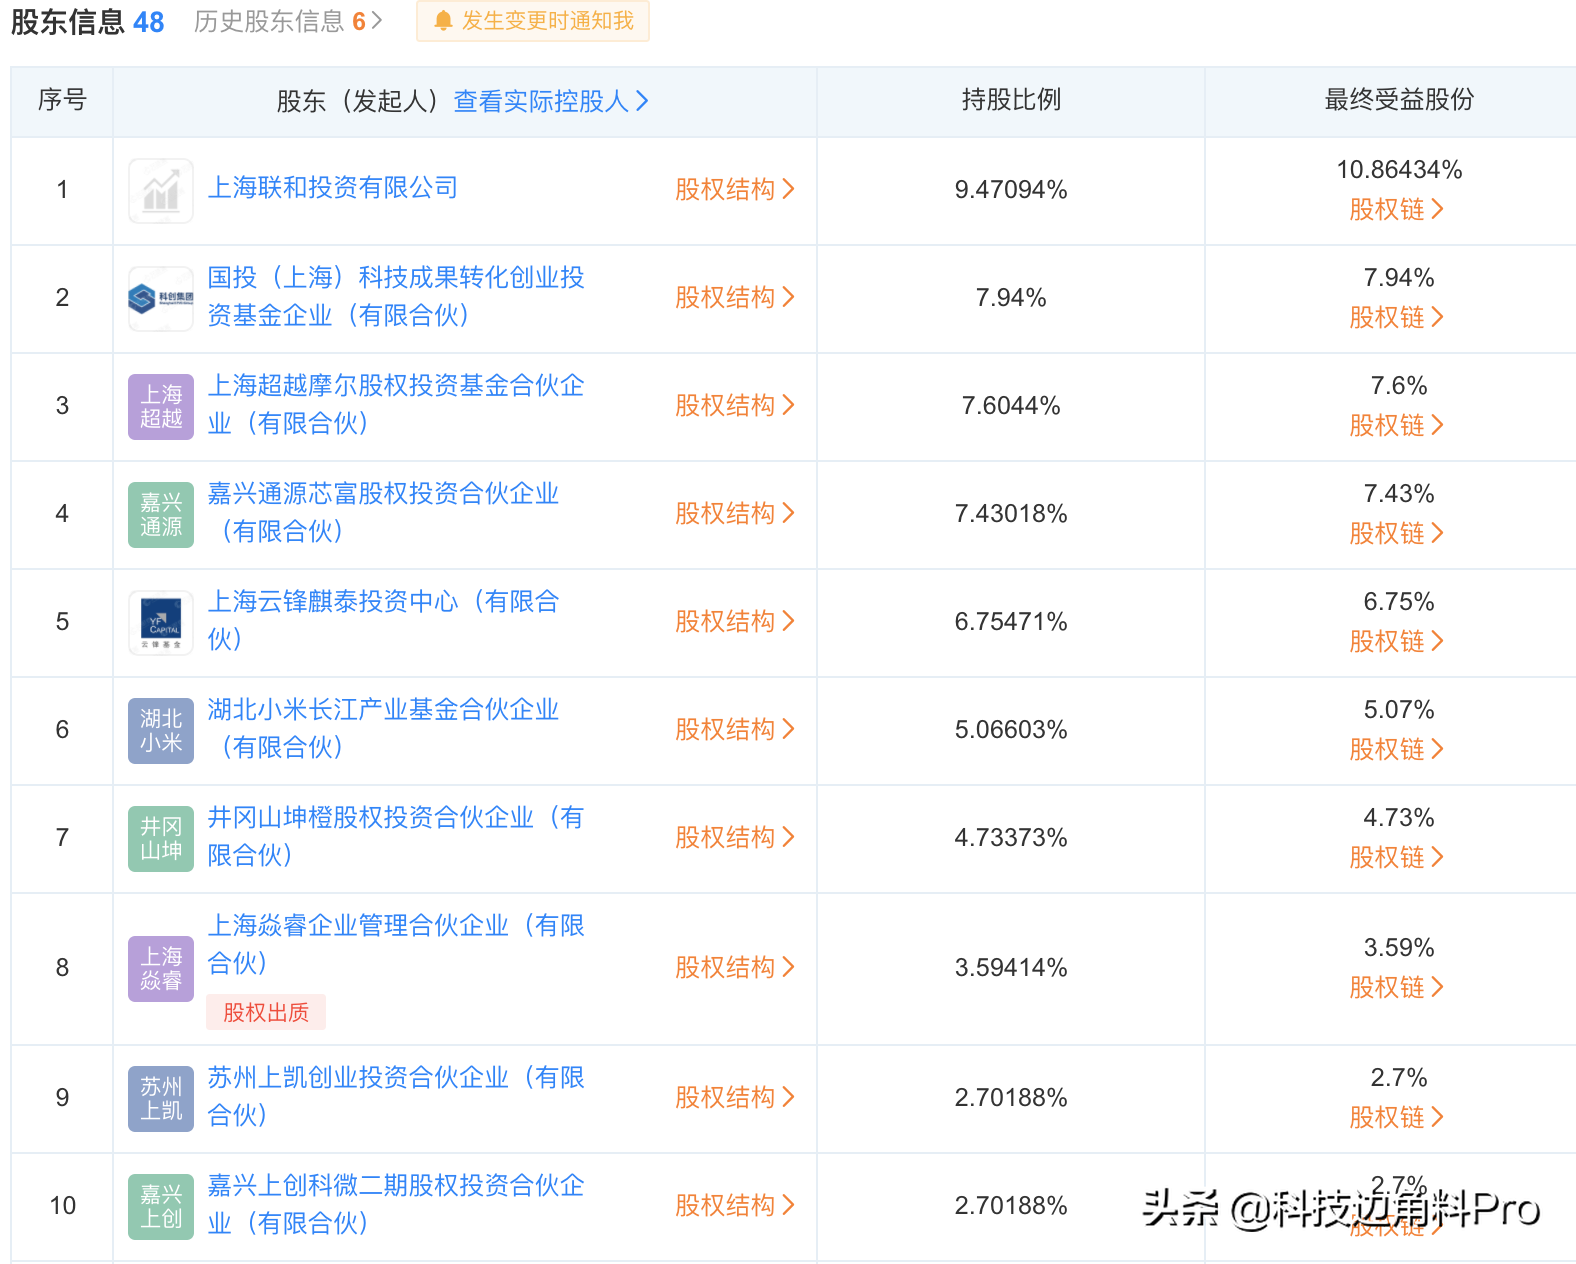This screenshot has width=1576, height=1264.
Task: Open the 历史股东信息 6 tab
Action: coord(288,21)
